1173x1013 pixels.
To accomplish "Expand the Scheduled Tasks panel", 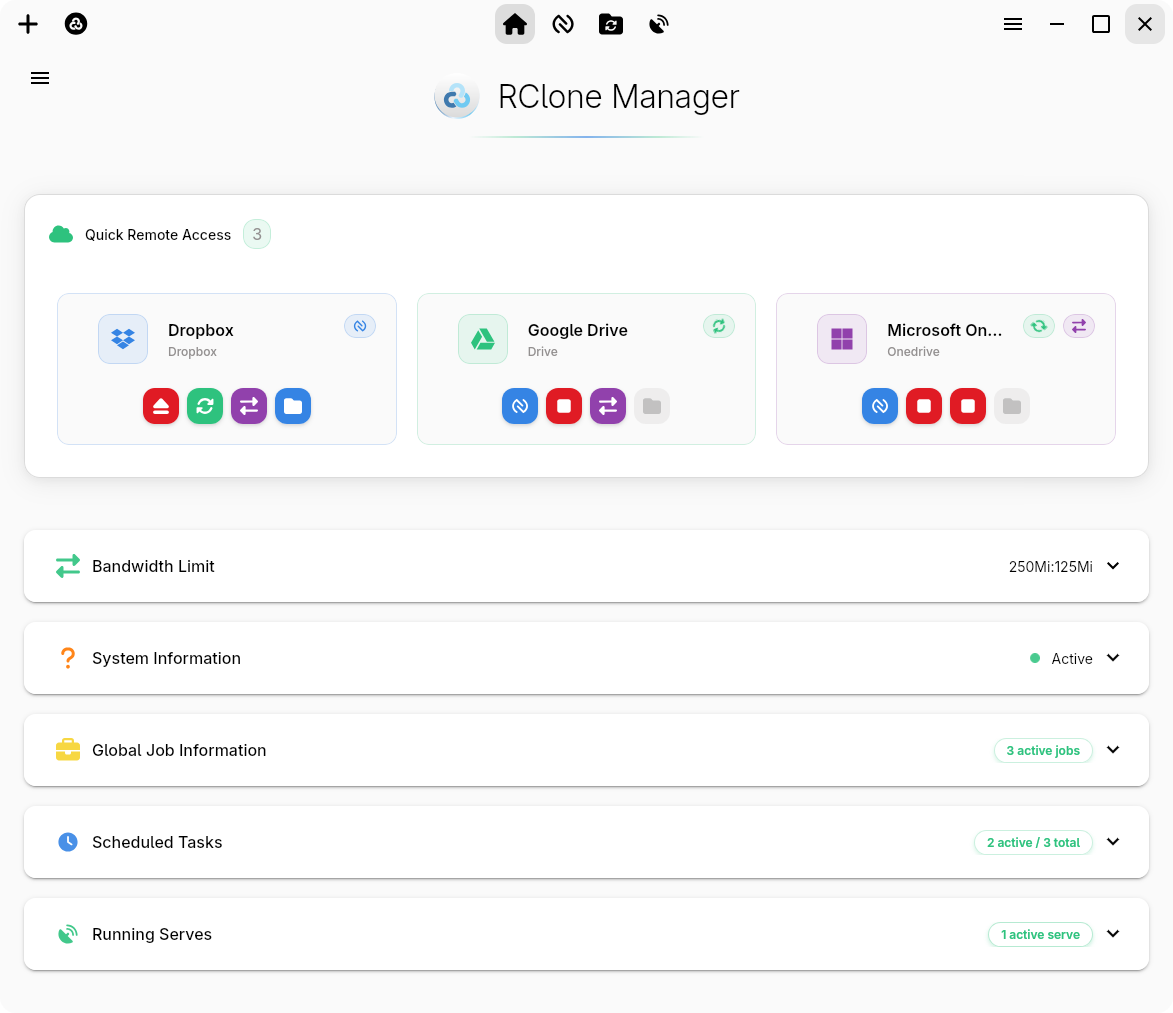I will tap(1113, 842).
